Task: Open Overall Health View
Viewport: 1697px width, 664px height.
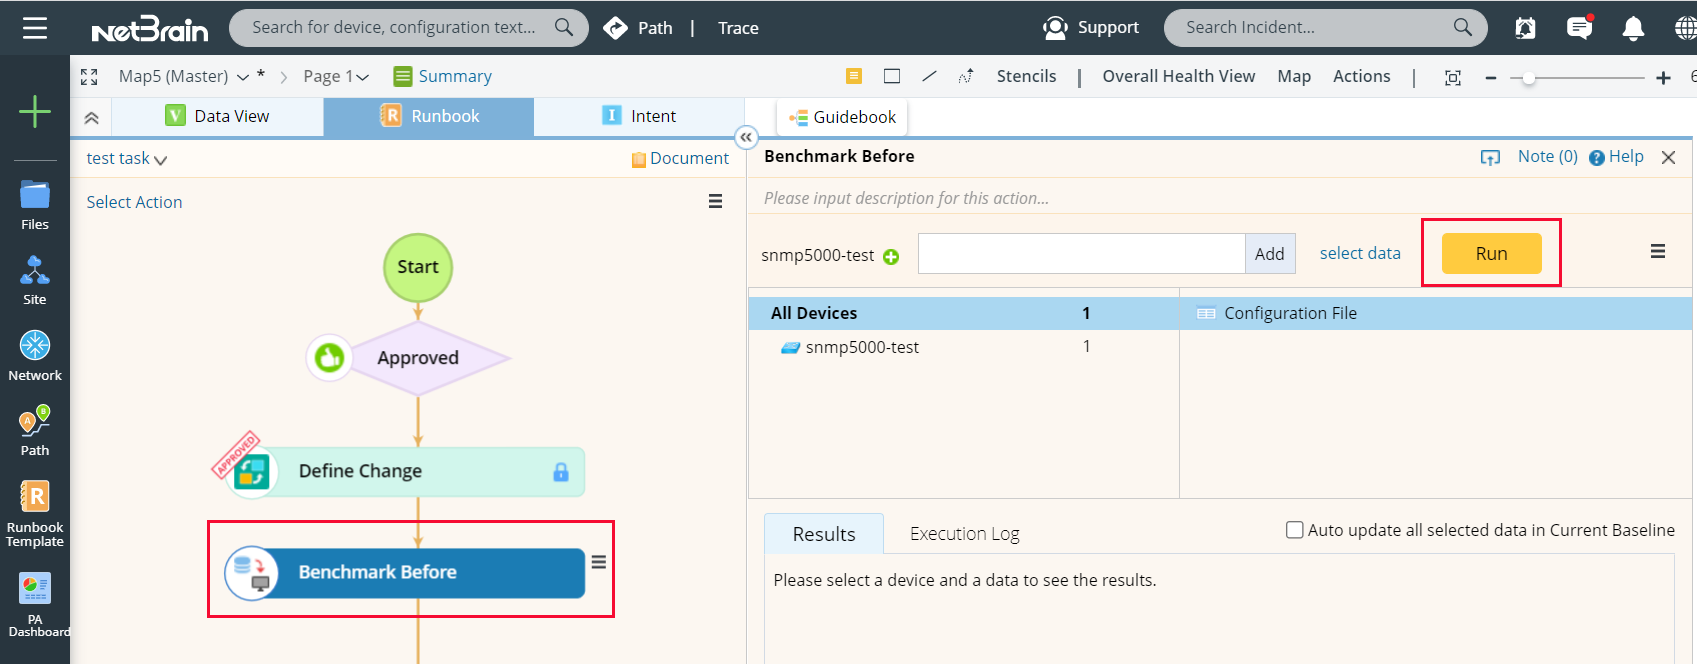Action: [x=1178, y=76]
